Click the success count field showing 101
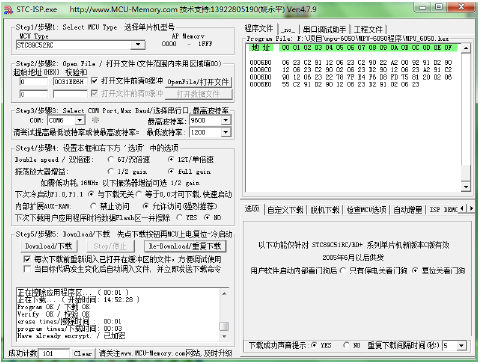480x364 pixels. (54, 353)
